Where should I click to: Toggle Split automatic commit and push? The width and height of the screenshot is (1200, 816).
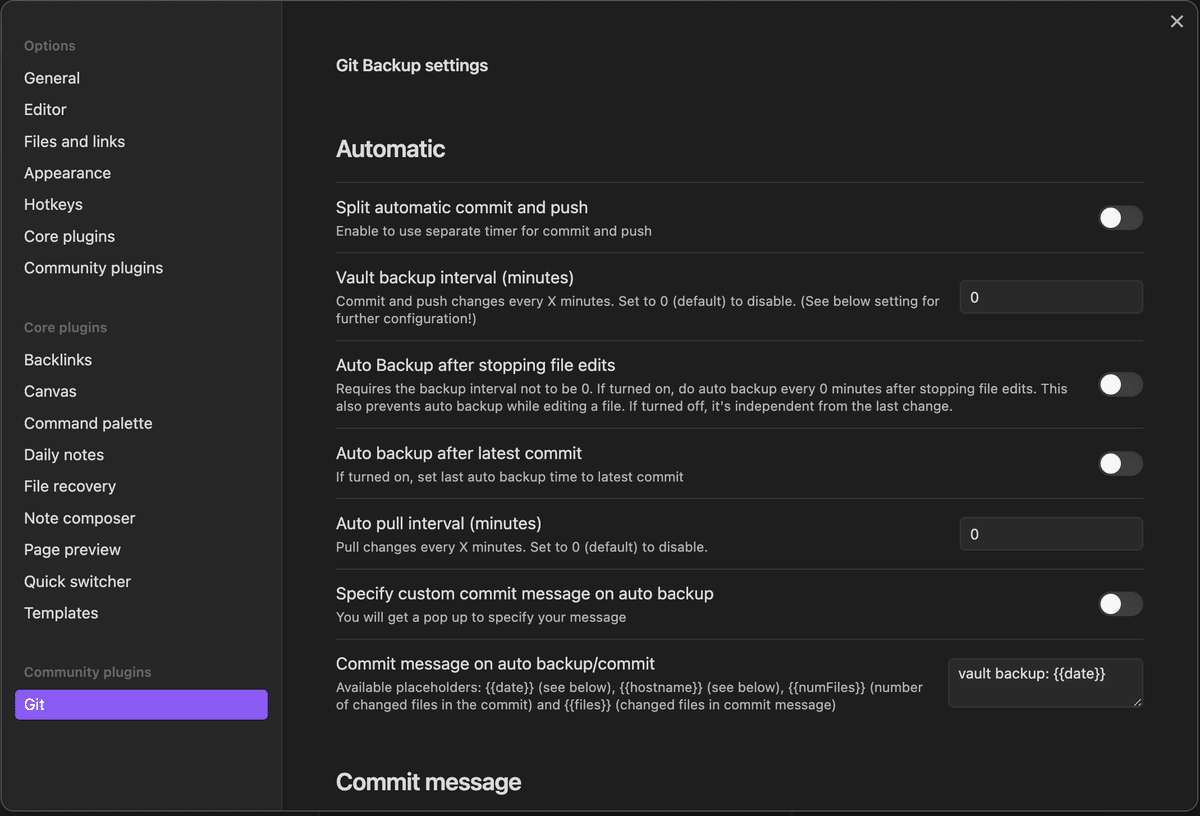(1120, 218)
